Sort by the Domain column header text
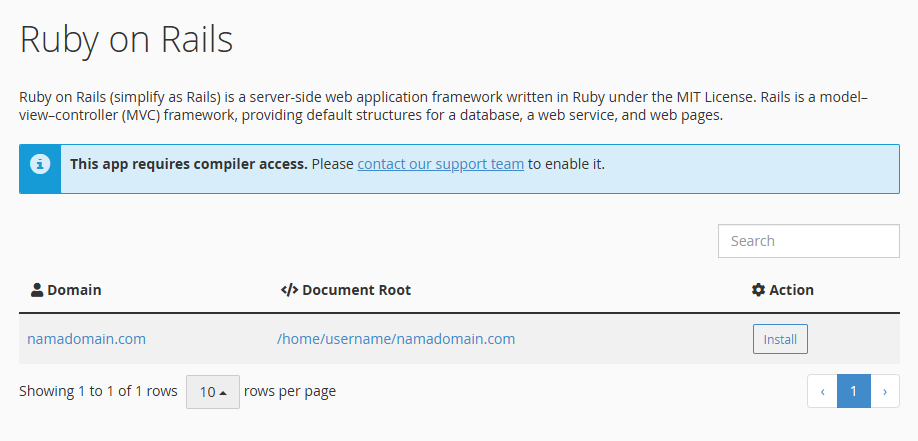This screenshot has height=441, width=918. pyautogui.click(x=74, y=290)
